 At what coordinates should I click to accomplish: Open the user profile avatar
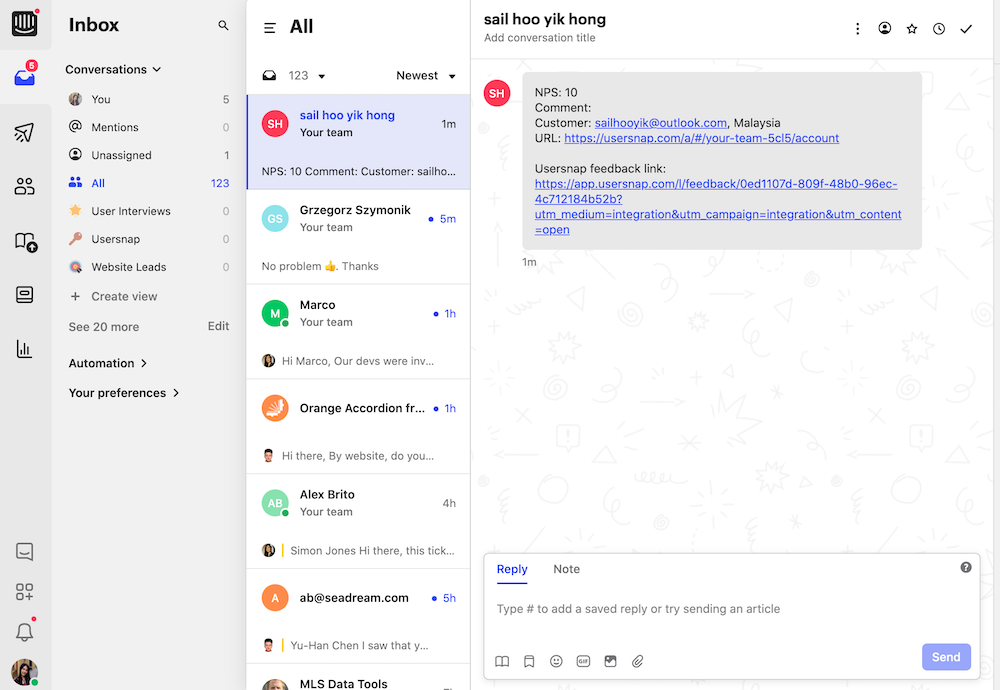(x=24, y=672)
